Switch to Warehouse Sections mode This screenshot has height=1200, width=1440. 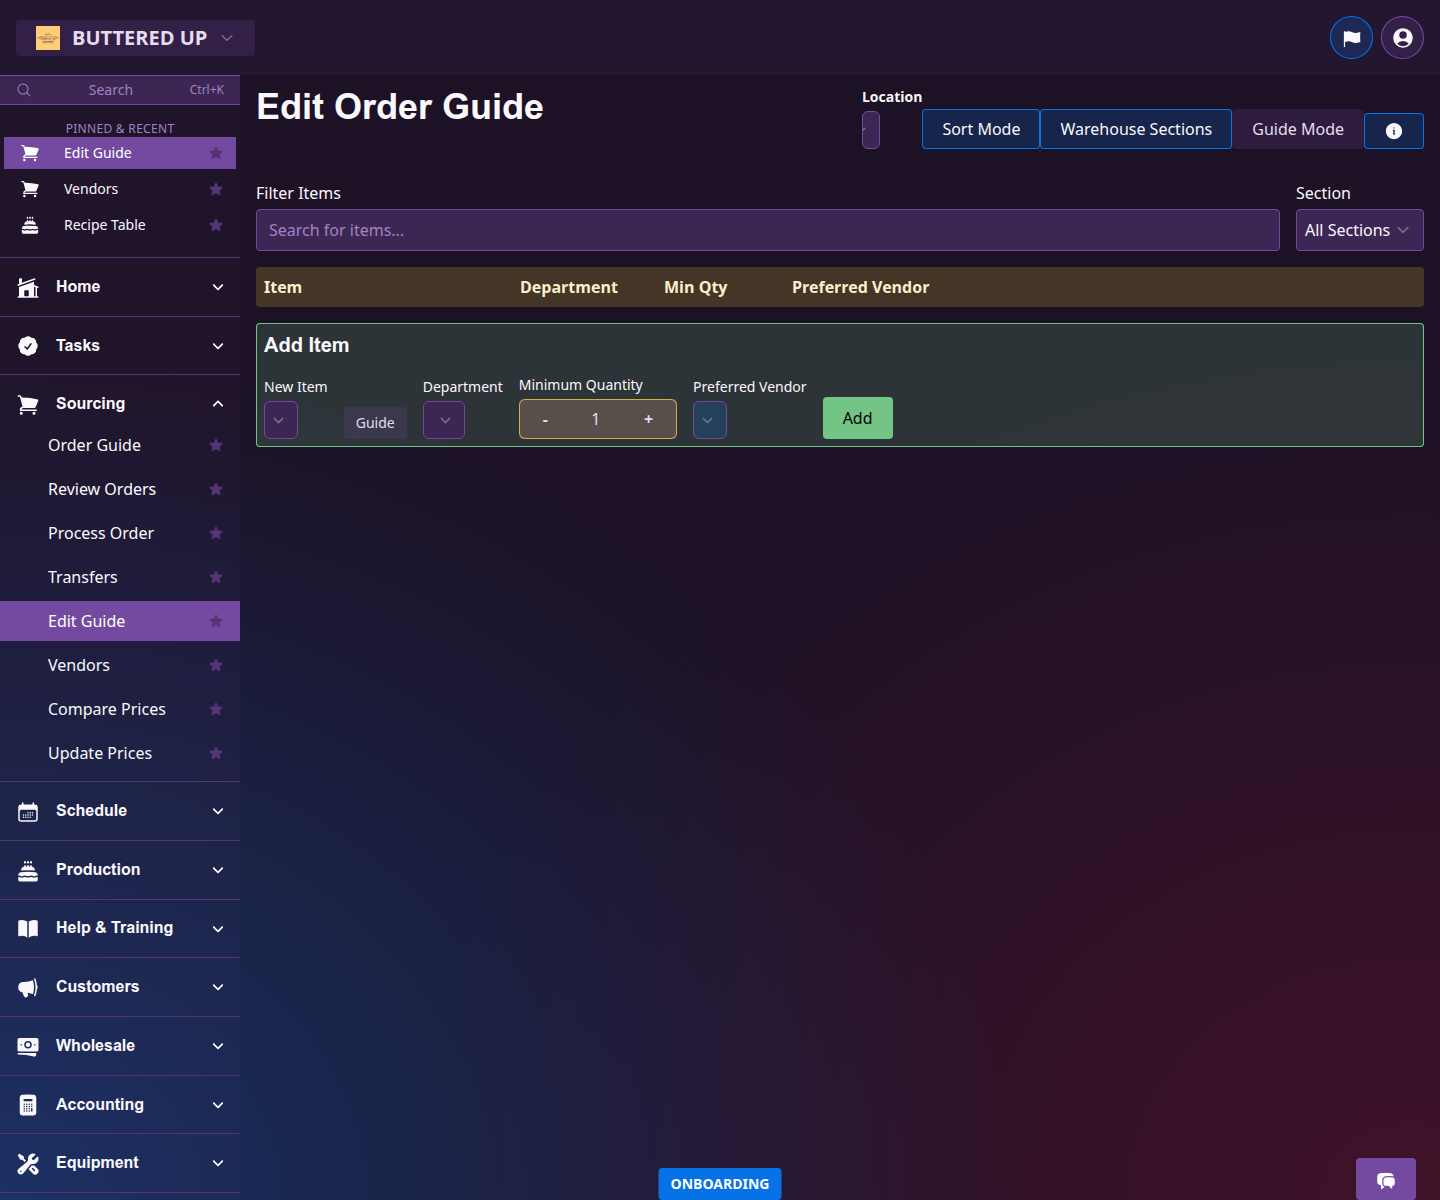point(1135,129)
